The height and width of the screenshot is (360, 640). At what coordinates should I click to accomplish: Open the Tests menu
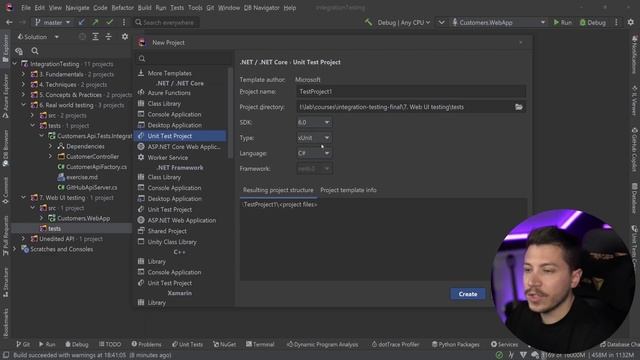(x=177, y=8)
